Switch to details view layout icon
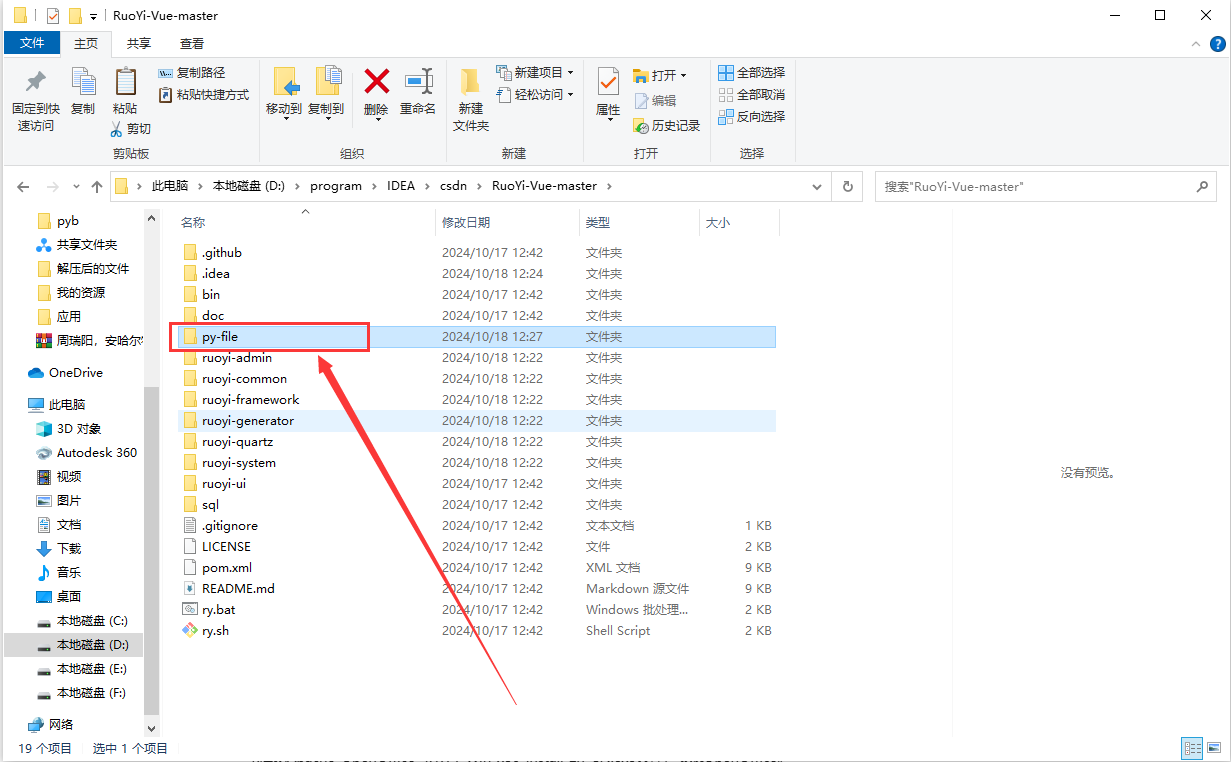This screenshot has width=1231, height=762. (x=1192, y=748)
